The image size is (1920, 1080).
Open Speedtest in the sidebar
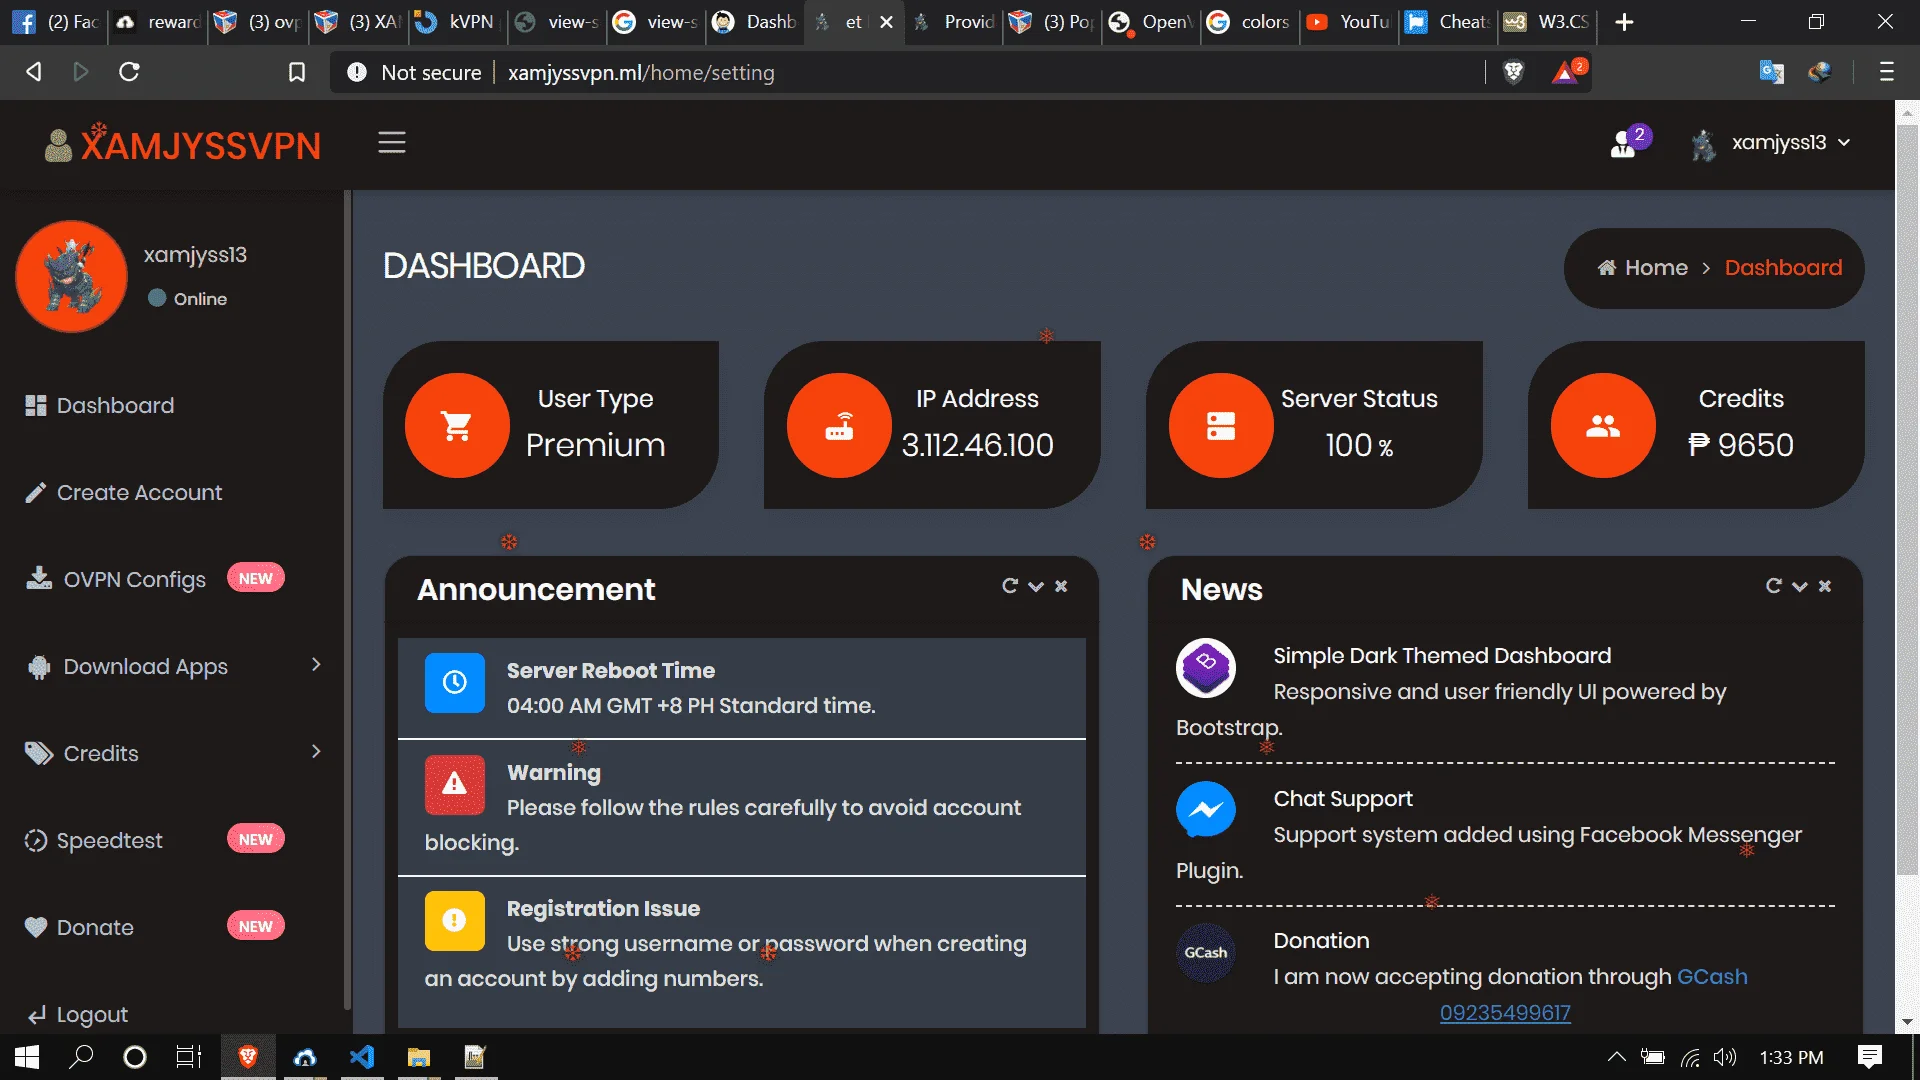click(x=94, y=840)
